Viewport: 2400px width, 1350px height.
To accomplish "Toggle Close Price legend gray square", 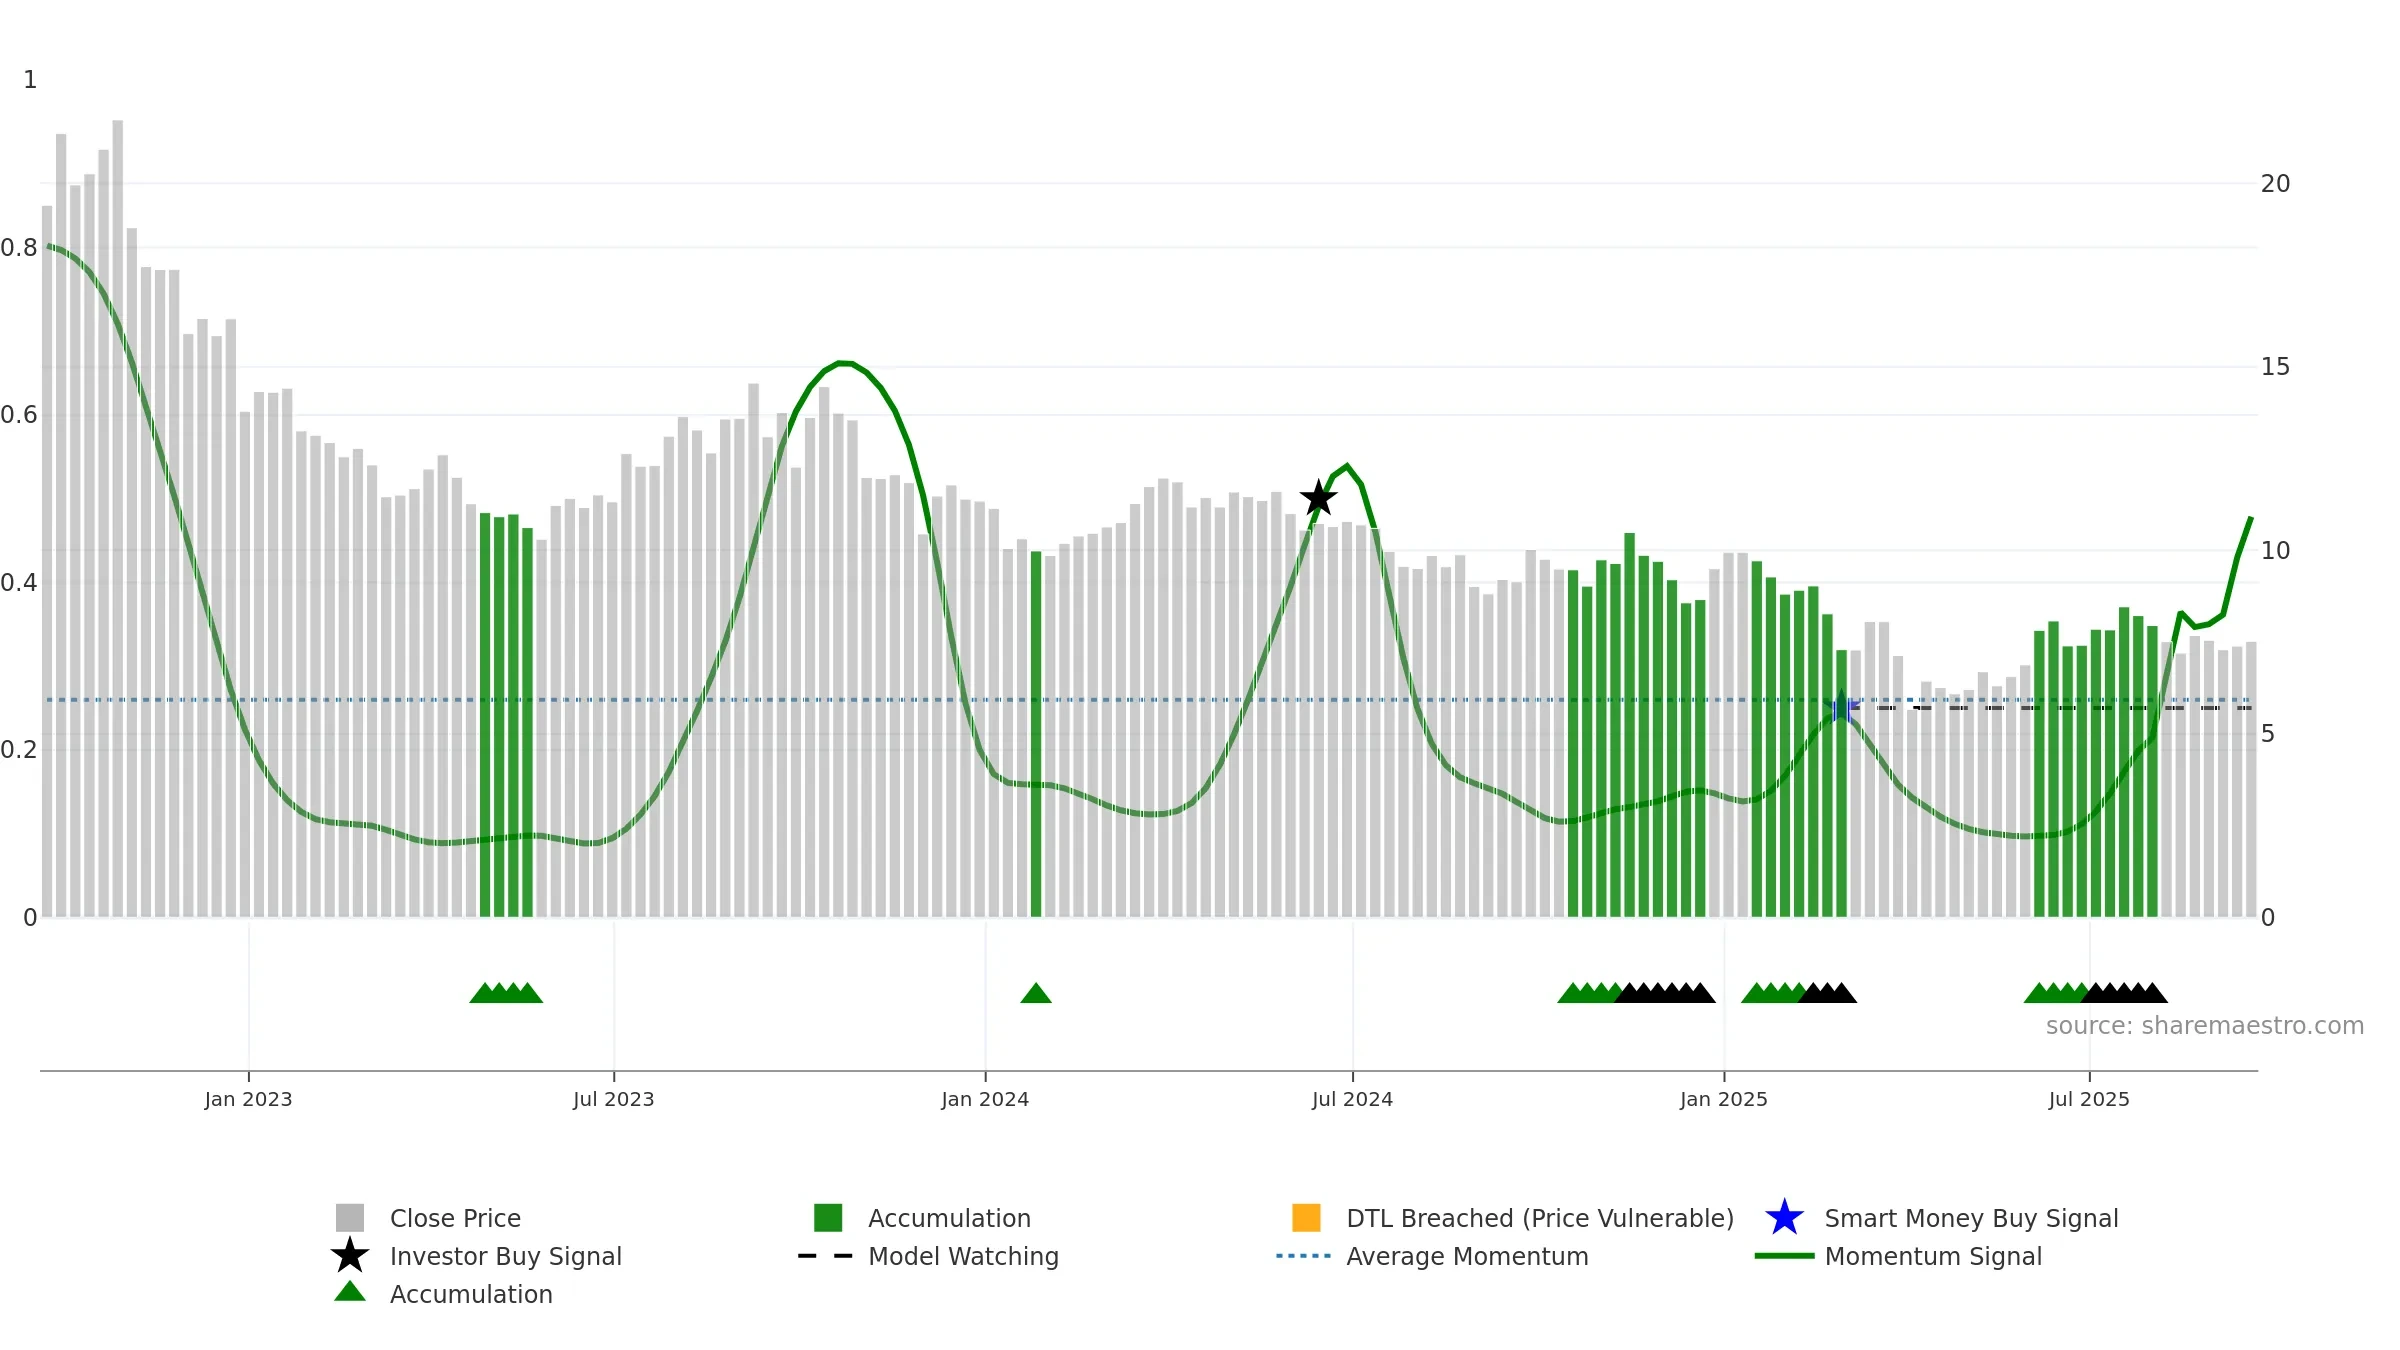I will (x=350, y=1218).
